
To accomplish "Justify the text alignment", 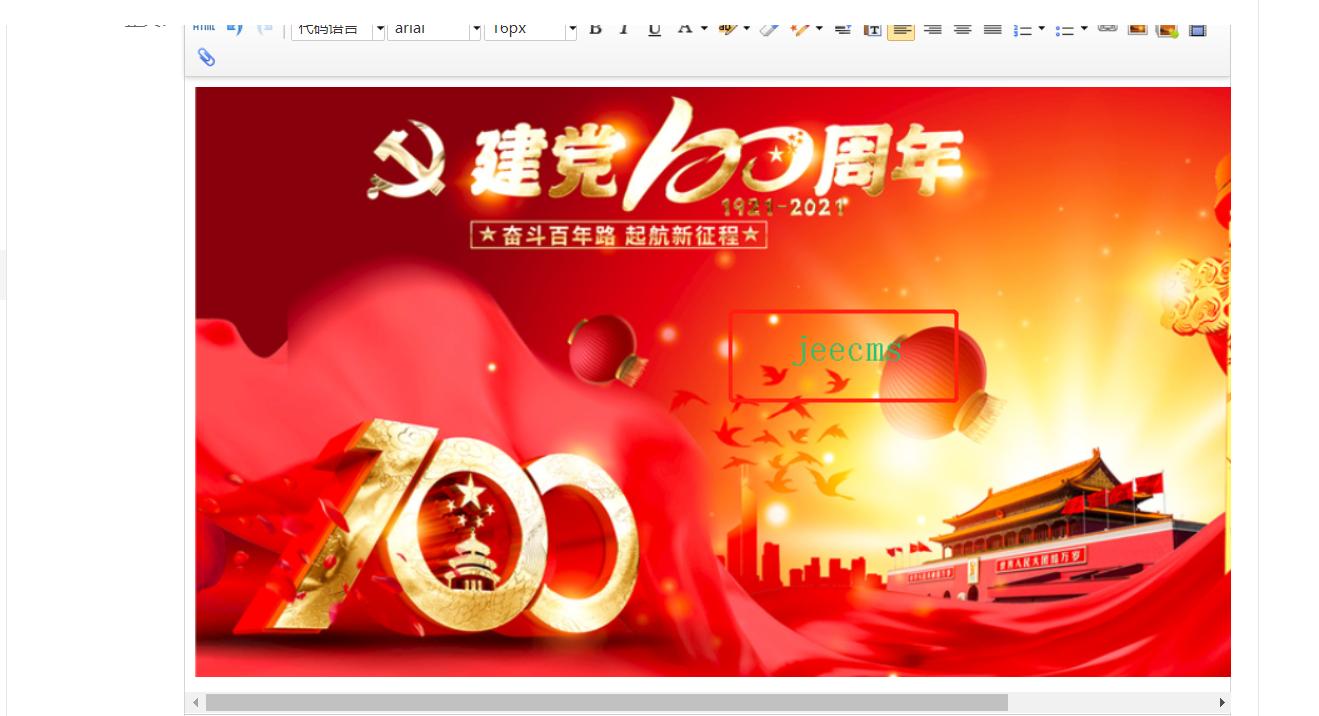I will [992, 29].
